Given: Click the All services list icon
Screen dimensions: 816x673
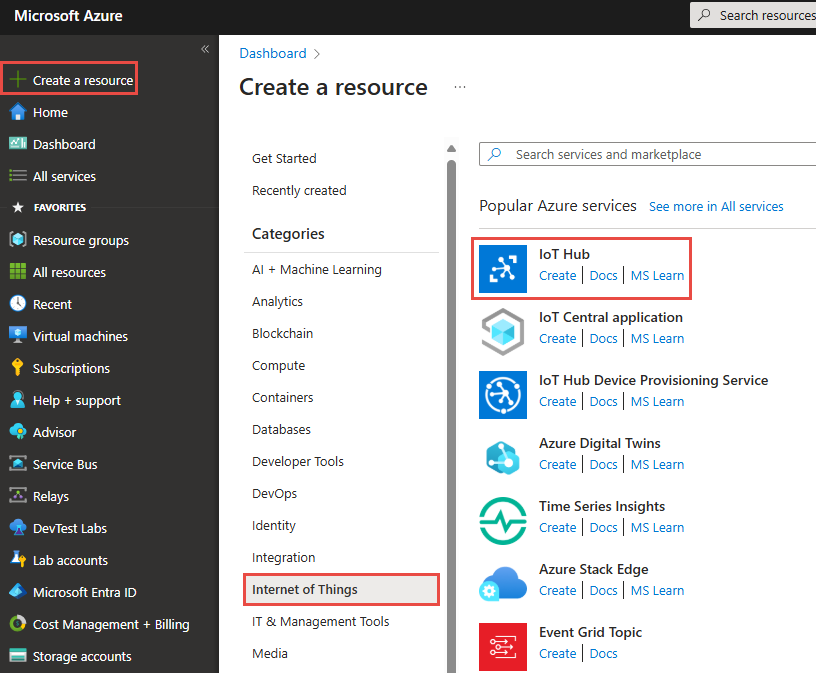Looking at the screenshot, I should click(x=18, y=176).
